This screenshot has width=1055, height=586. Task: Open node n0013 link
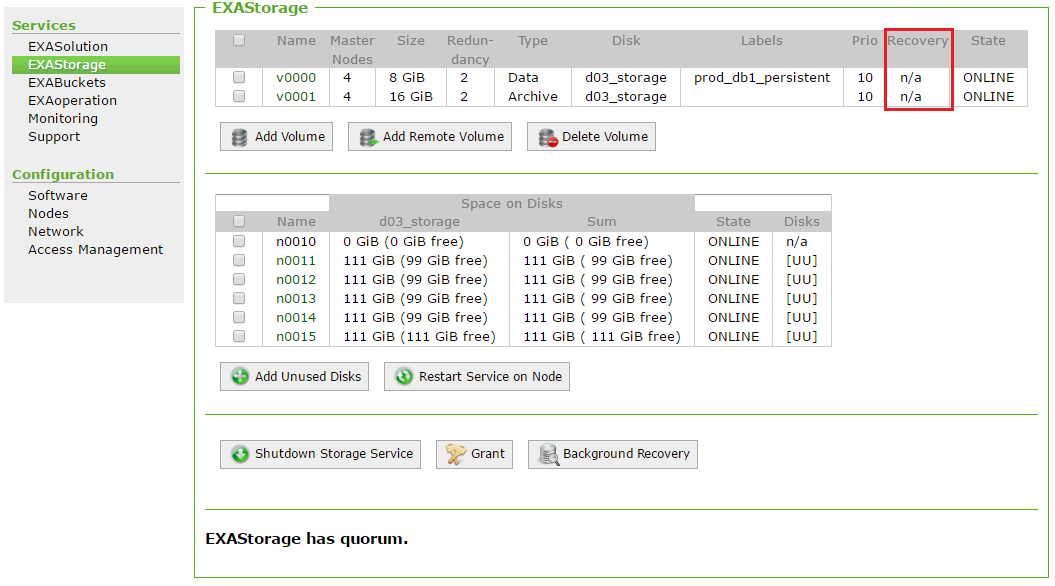click(296, 299)
